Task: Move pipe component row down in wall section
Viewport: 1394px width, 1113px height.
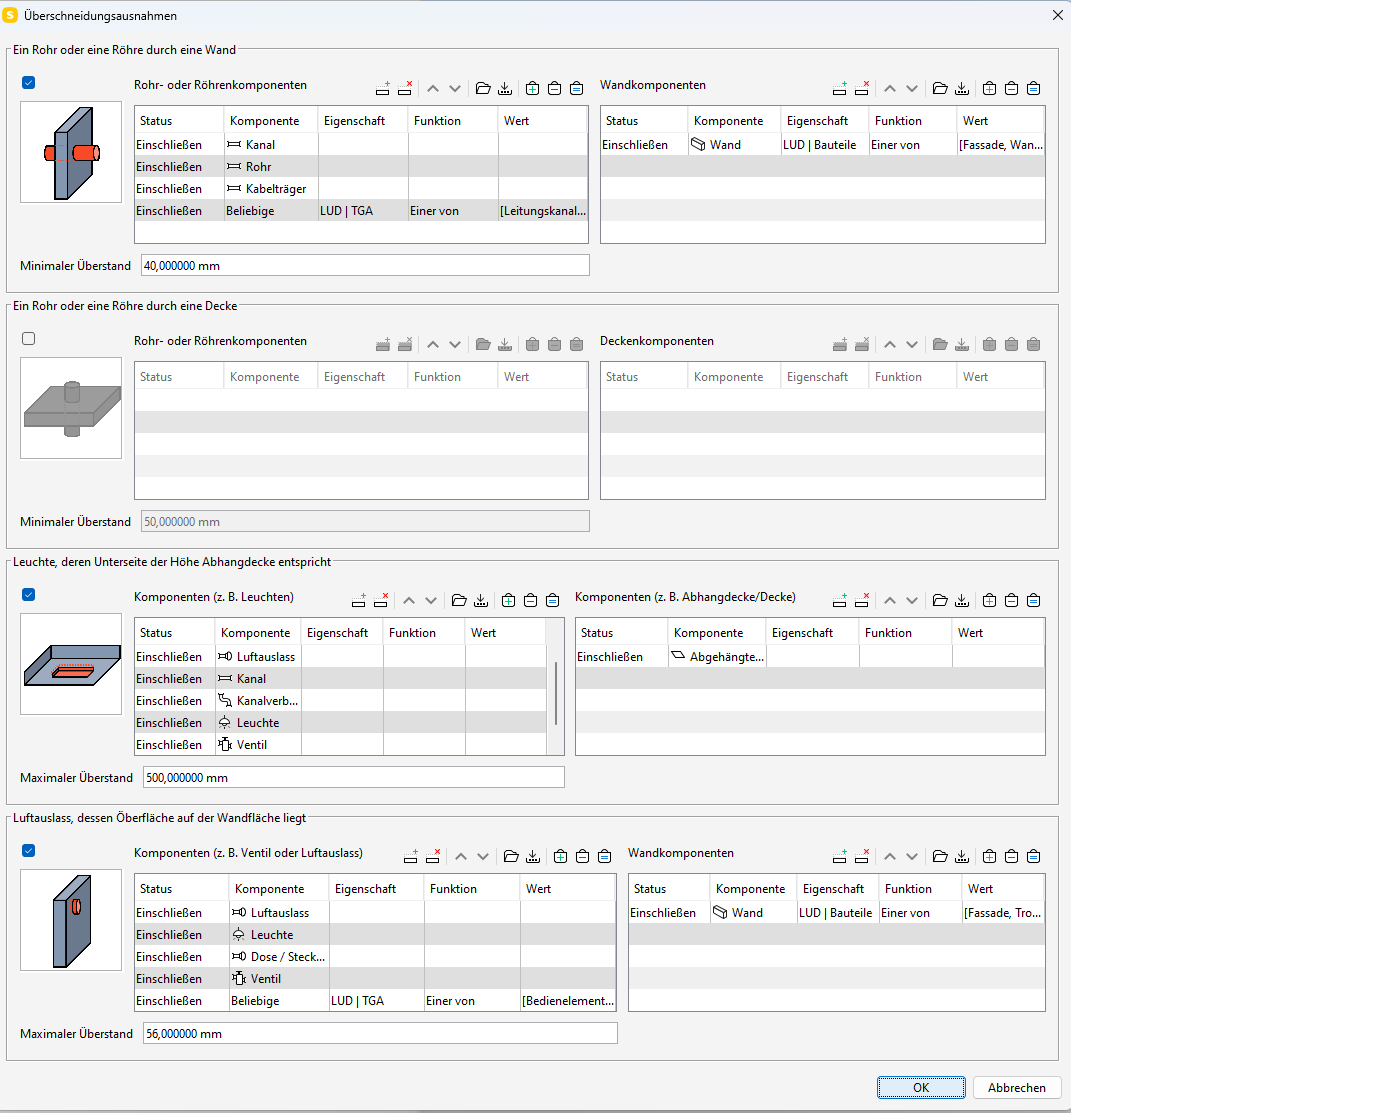Action: (x=455, y=88)
